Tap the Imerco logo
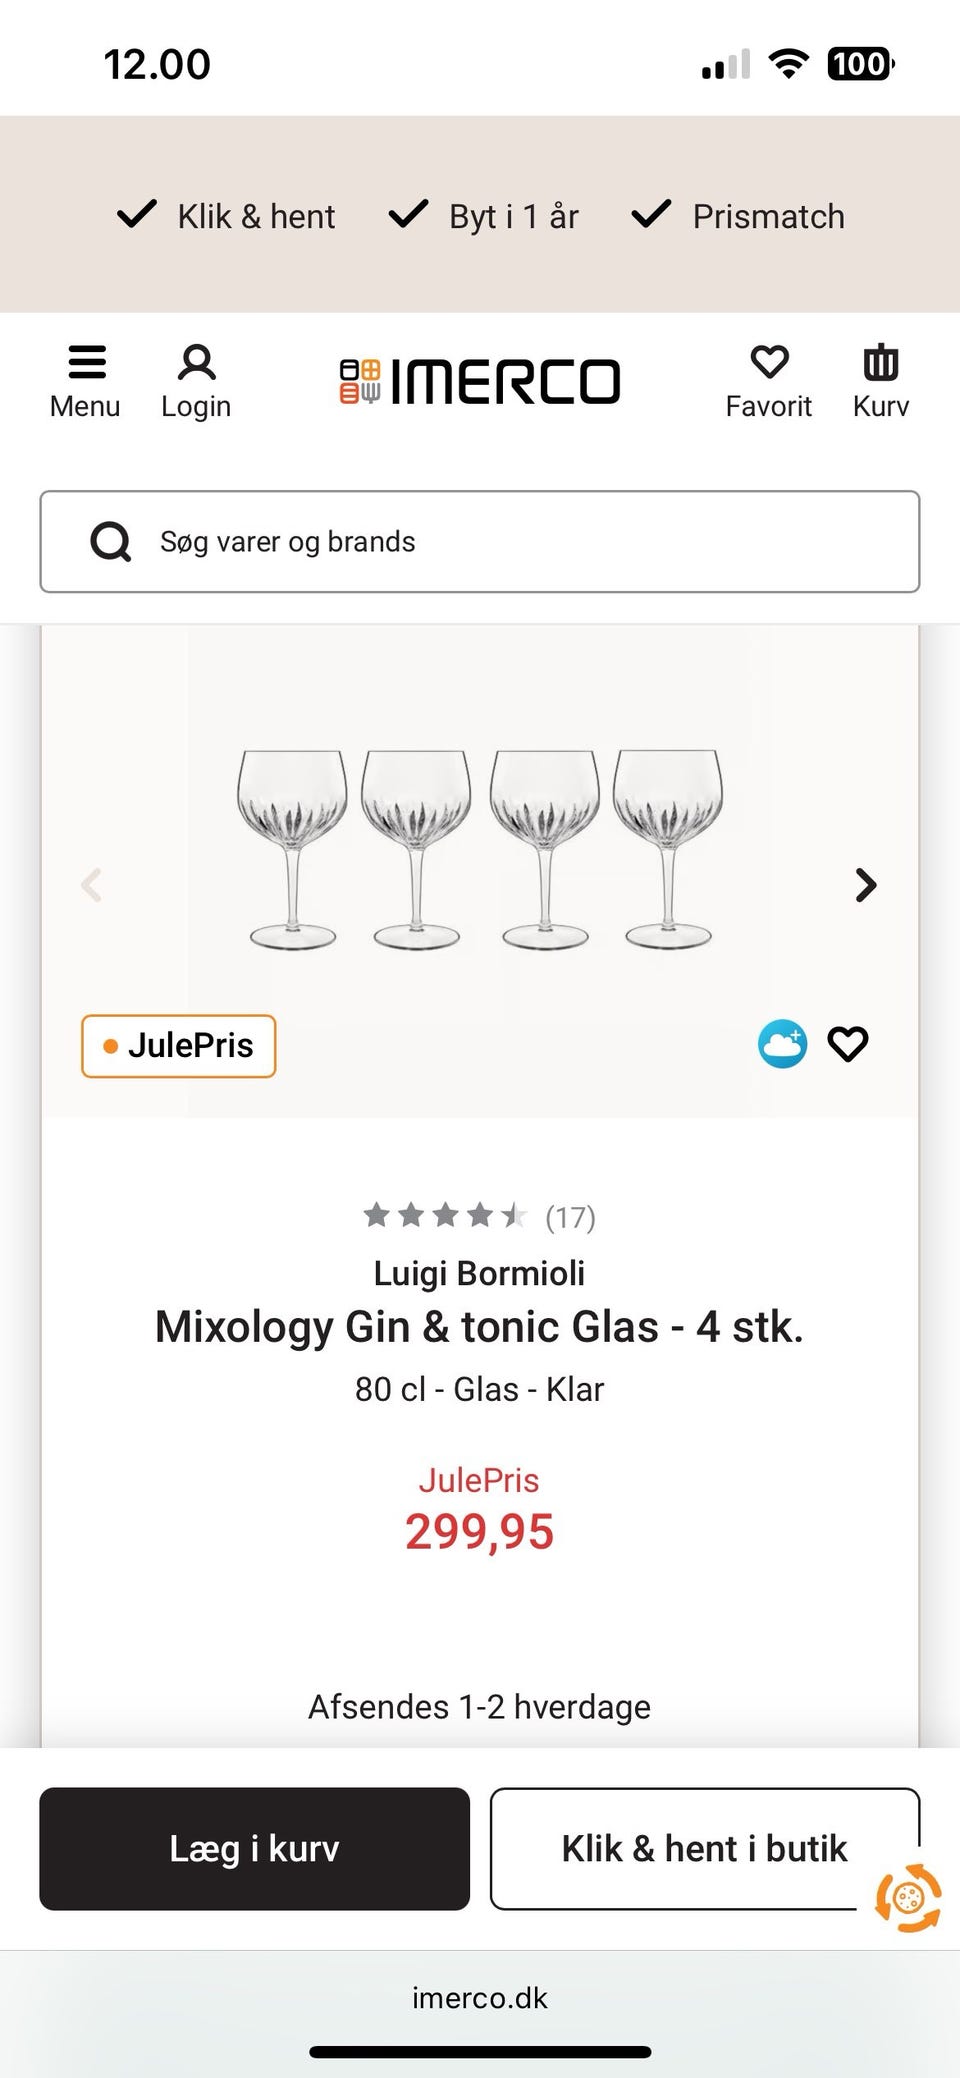The height and width of the screenshot is (2078, 960). pos(480,382)
